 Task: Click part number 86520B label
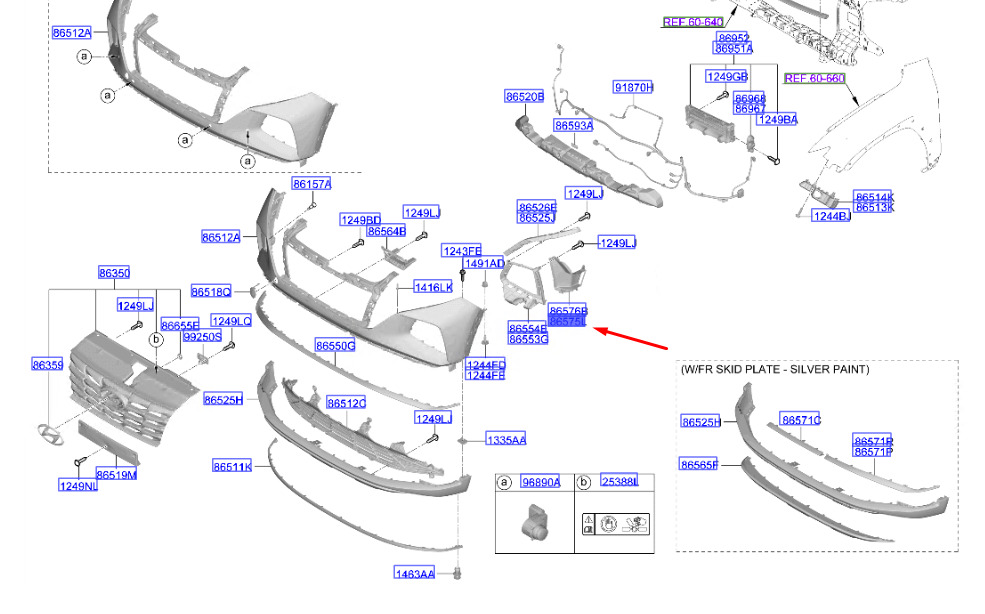tap(524, 97)
